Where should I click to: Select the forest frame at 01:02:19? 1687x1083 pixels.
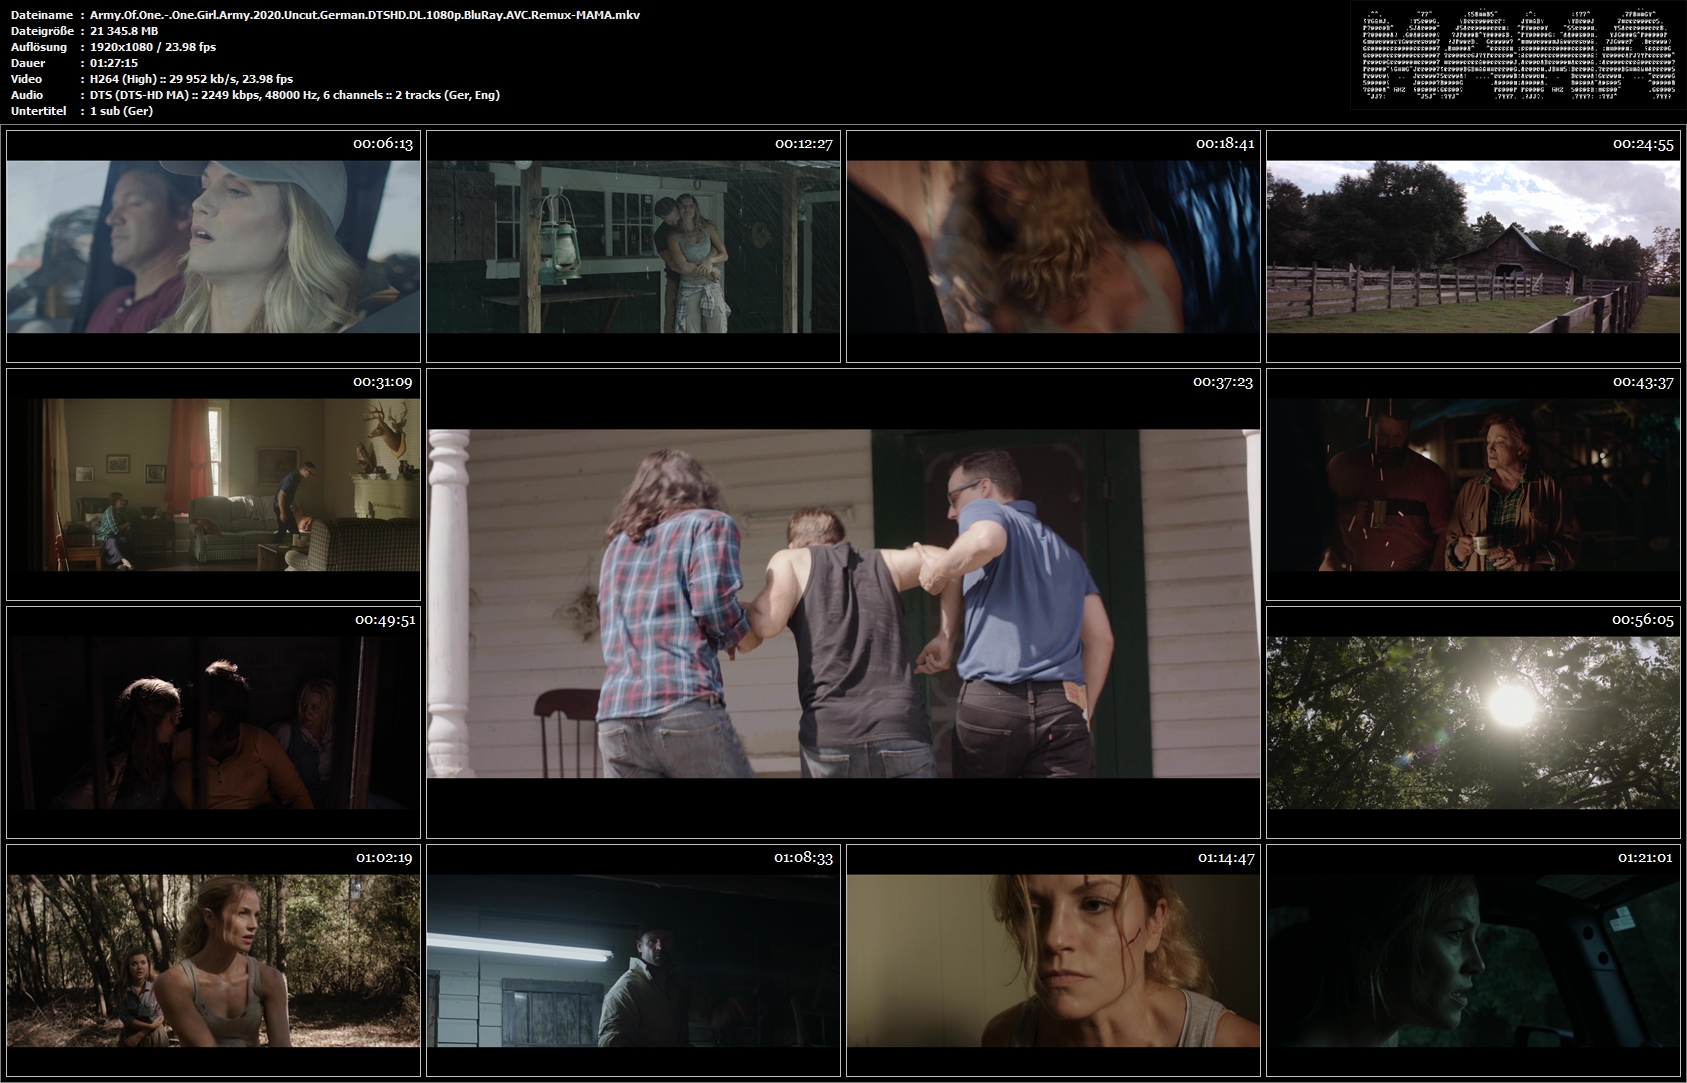pyautogui.click(x=213, y=960)
